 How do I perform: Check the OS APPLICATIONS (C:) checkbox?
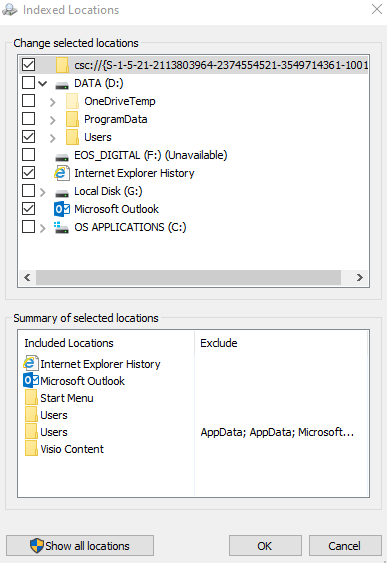click(28, 227)
